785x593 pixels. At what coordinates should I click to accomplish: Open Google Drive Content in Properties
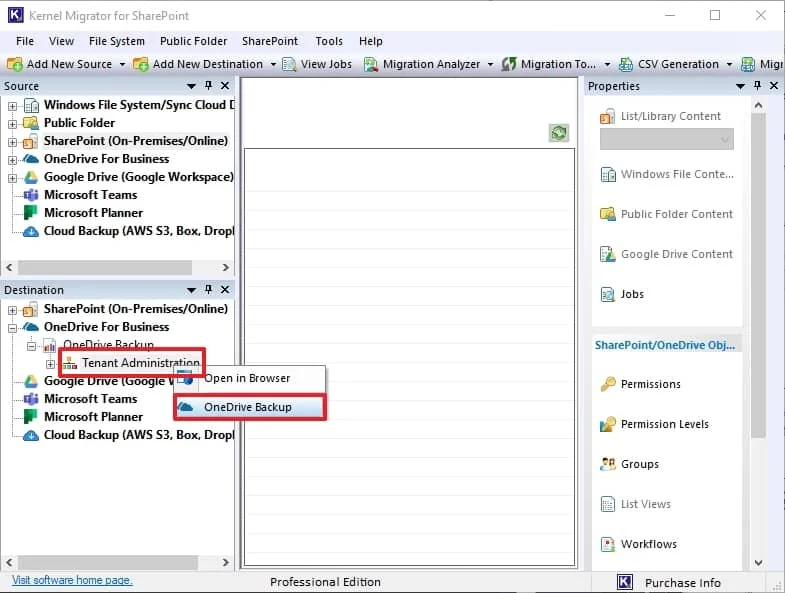coord(666,254)
